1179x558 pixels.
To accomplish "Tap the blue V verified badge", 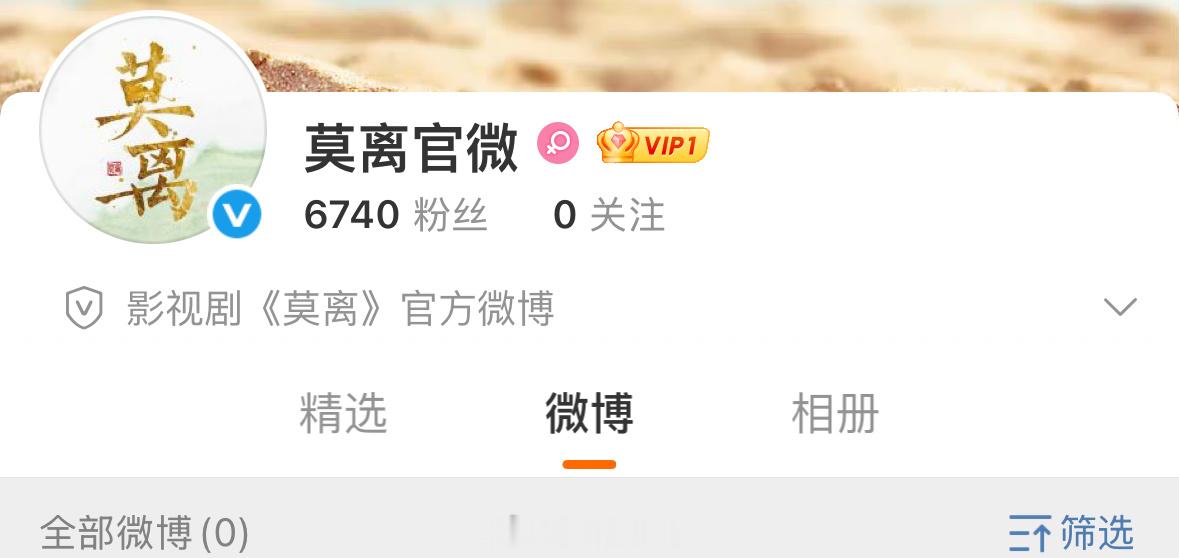I will click(x=237, y=214).
